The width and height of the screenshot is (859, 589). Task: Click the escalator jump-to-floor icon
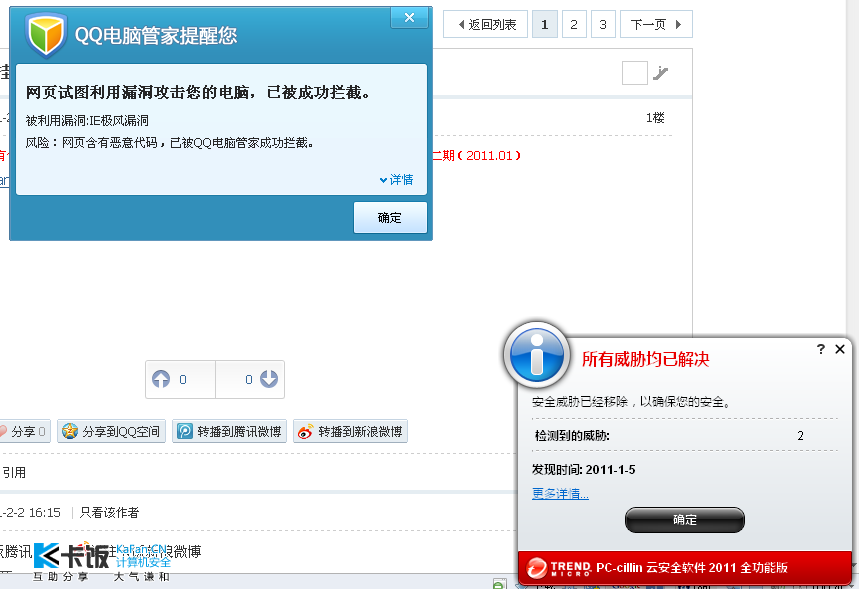[x=661, y=73]
